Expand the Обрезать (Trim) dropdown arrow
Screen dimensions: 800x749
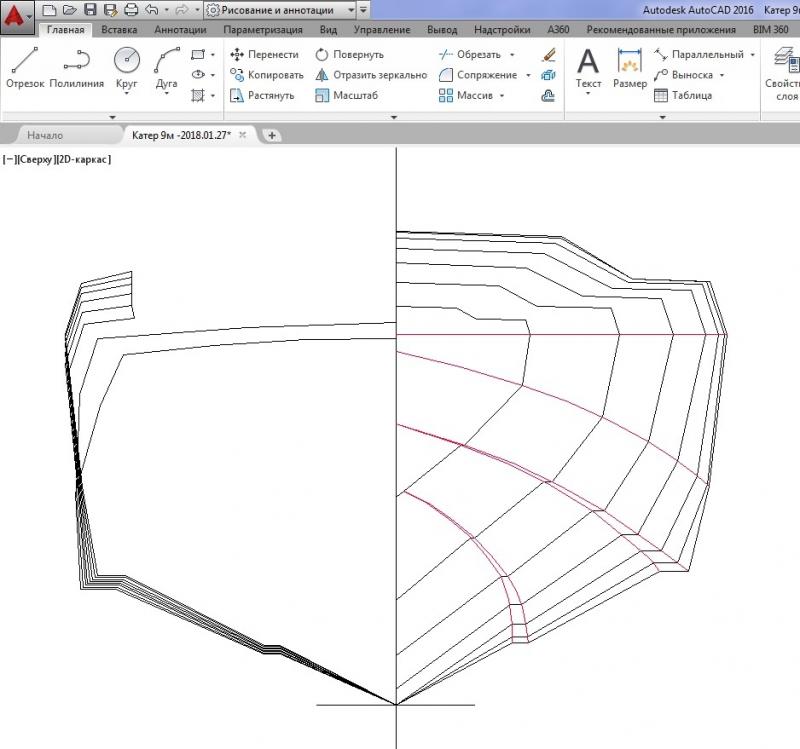tap(512, 55)
